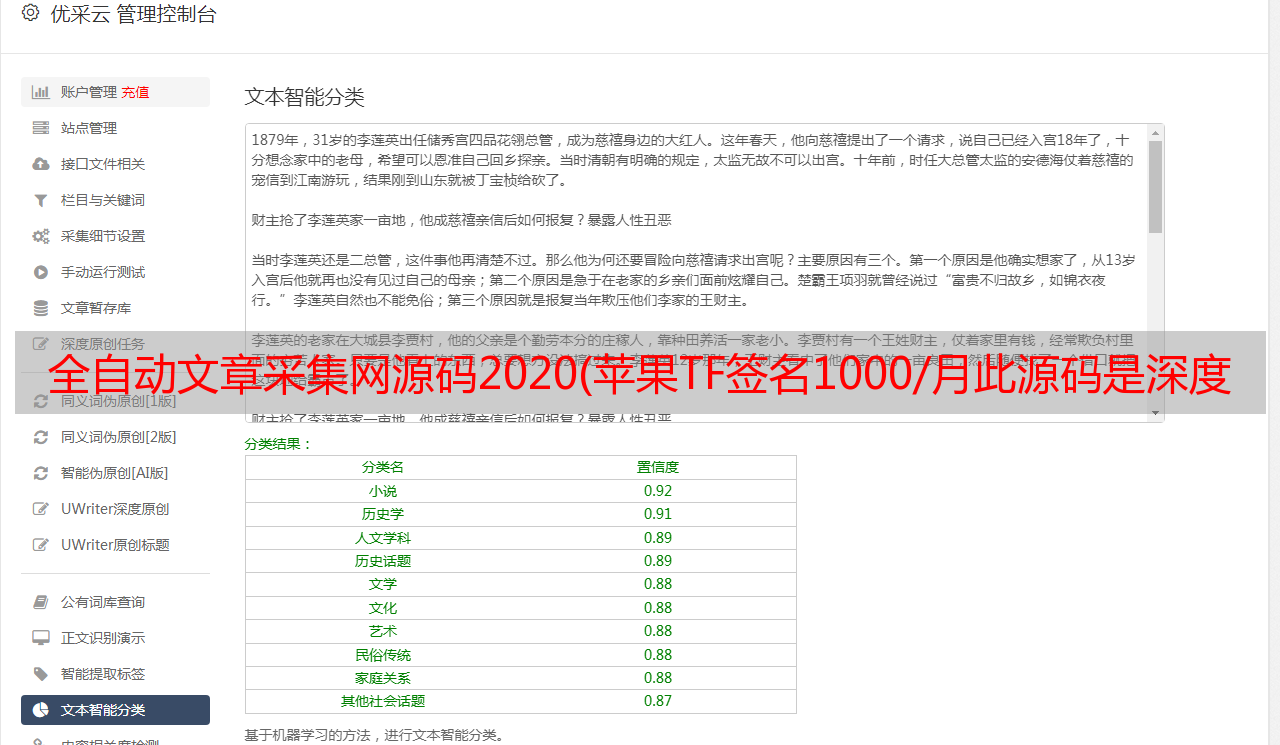
Task: Click the bar chart icon for 账户管理
Action: pyautogui.click(x=41, y=92)
